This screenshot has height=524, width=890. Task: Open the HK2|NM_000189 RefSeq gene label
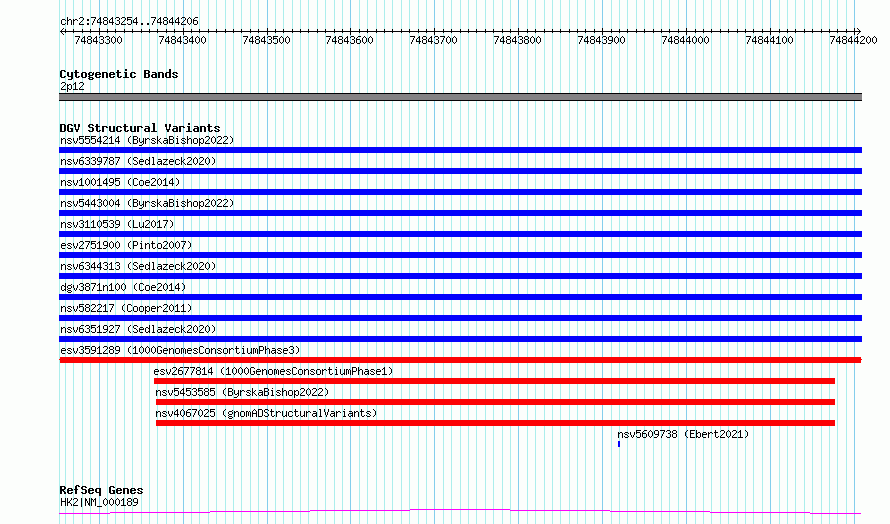[x=99, y=502]
